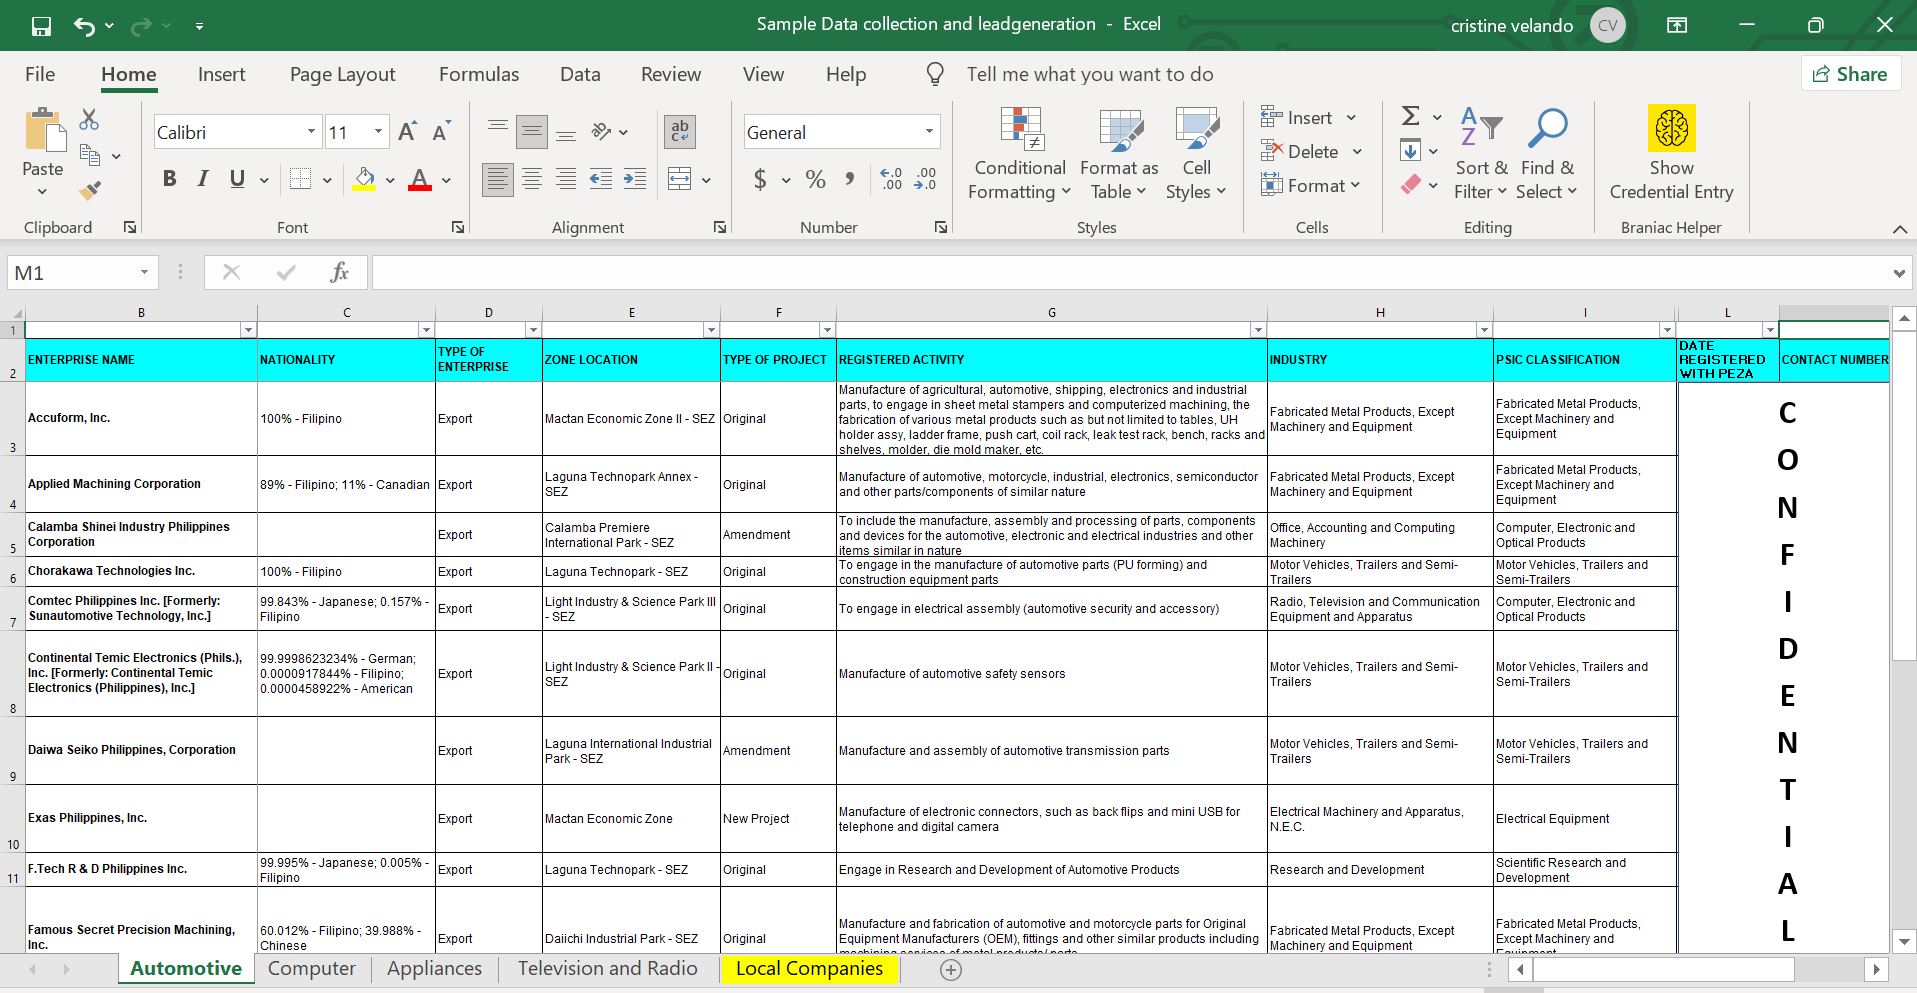Apply Comma Style number format
Image resolution: width=1917 pixels, height=993 pixels.
850,179
